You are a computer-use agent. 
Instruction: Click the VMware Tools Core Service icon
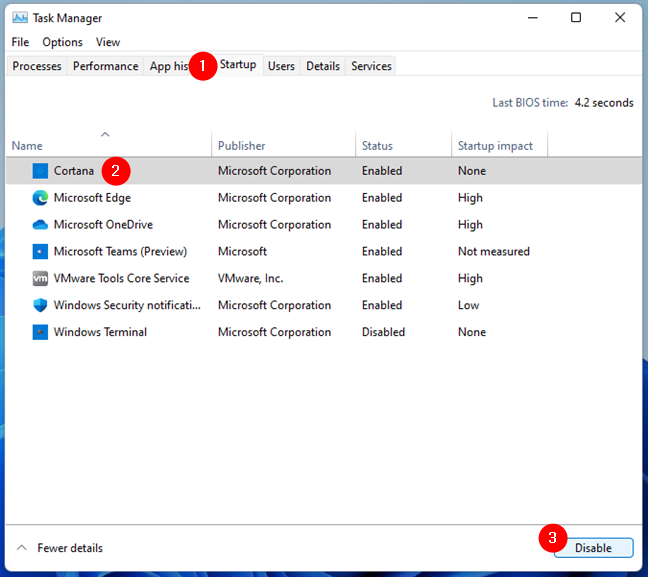click(x=40, y=278)
